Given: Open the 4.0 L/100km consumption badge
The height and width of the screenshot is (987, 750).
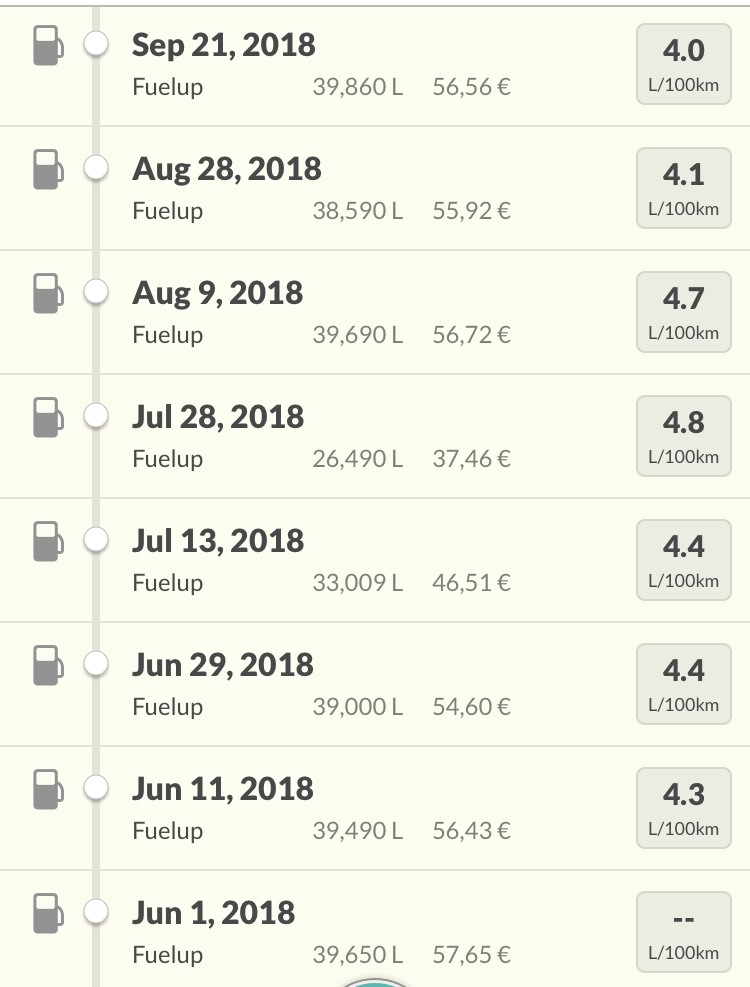Looking at the screenshot, I should pyautogui.click(x=684, y=64).
